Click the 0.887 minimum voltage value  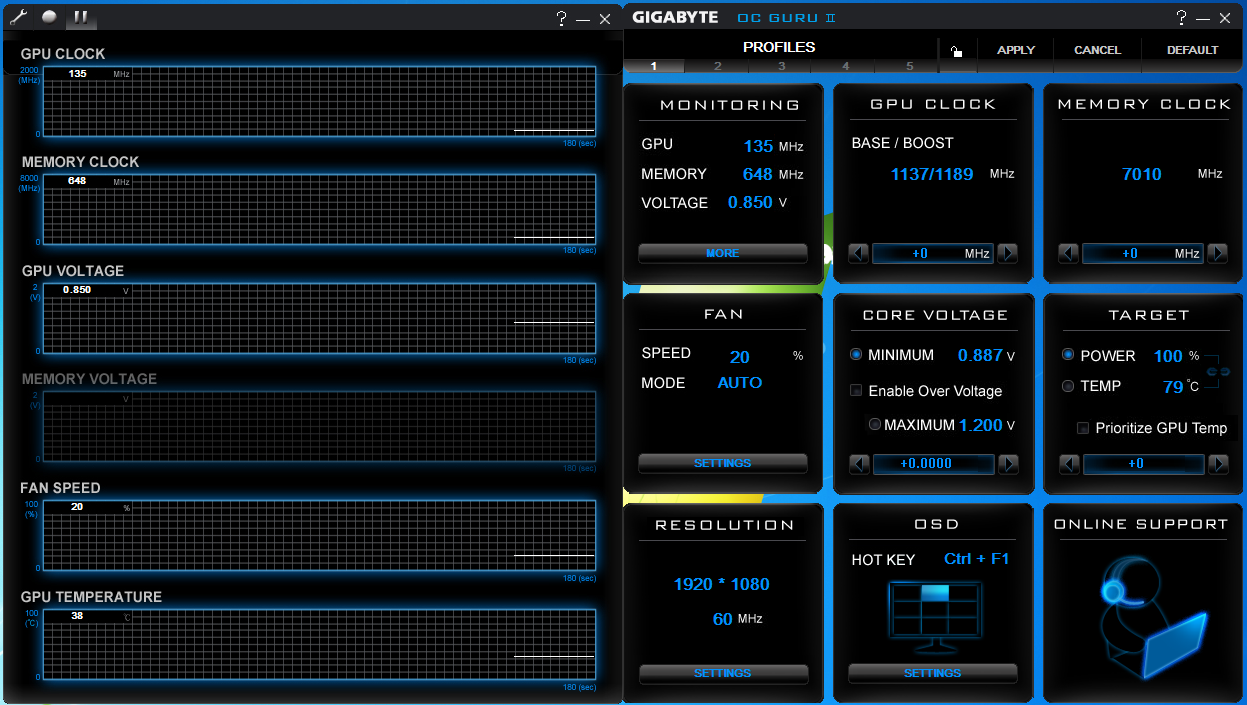pos(980,355)
